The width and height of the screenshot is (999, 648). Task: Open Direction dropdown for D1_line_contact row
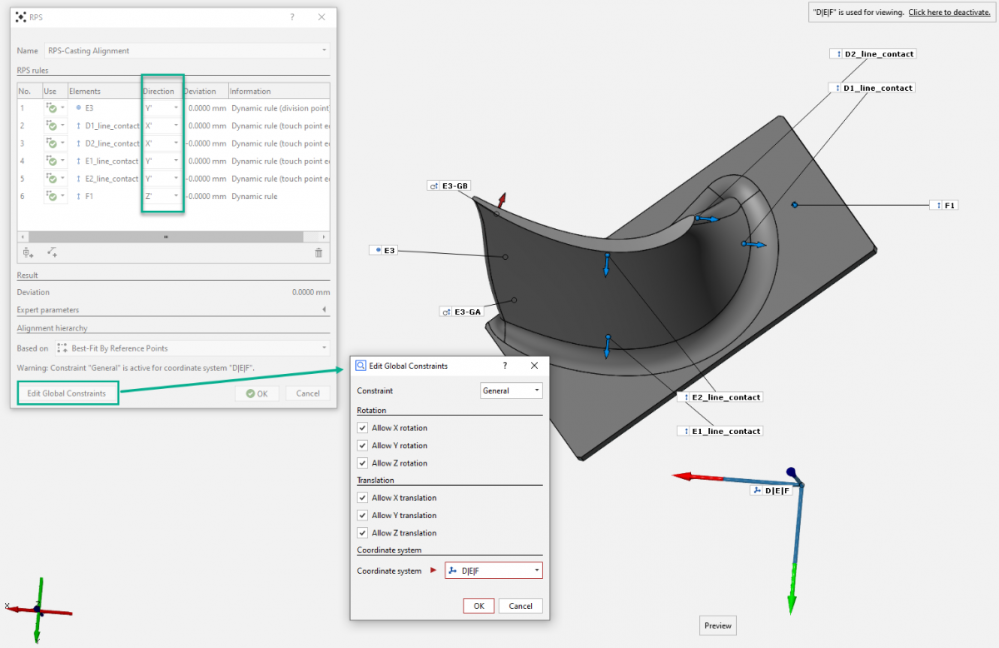pos(162,126)
